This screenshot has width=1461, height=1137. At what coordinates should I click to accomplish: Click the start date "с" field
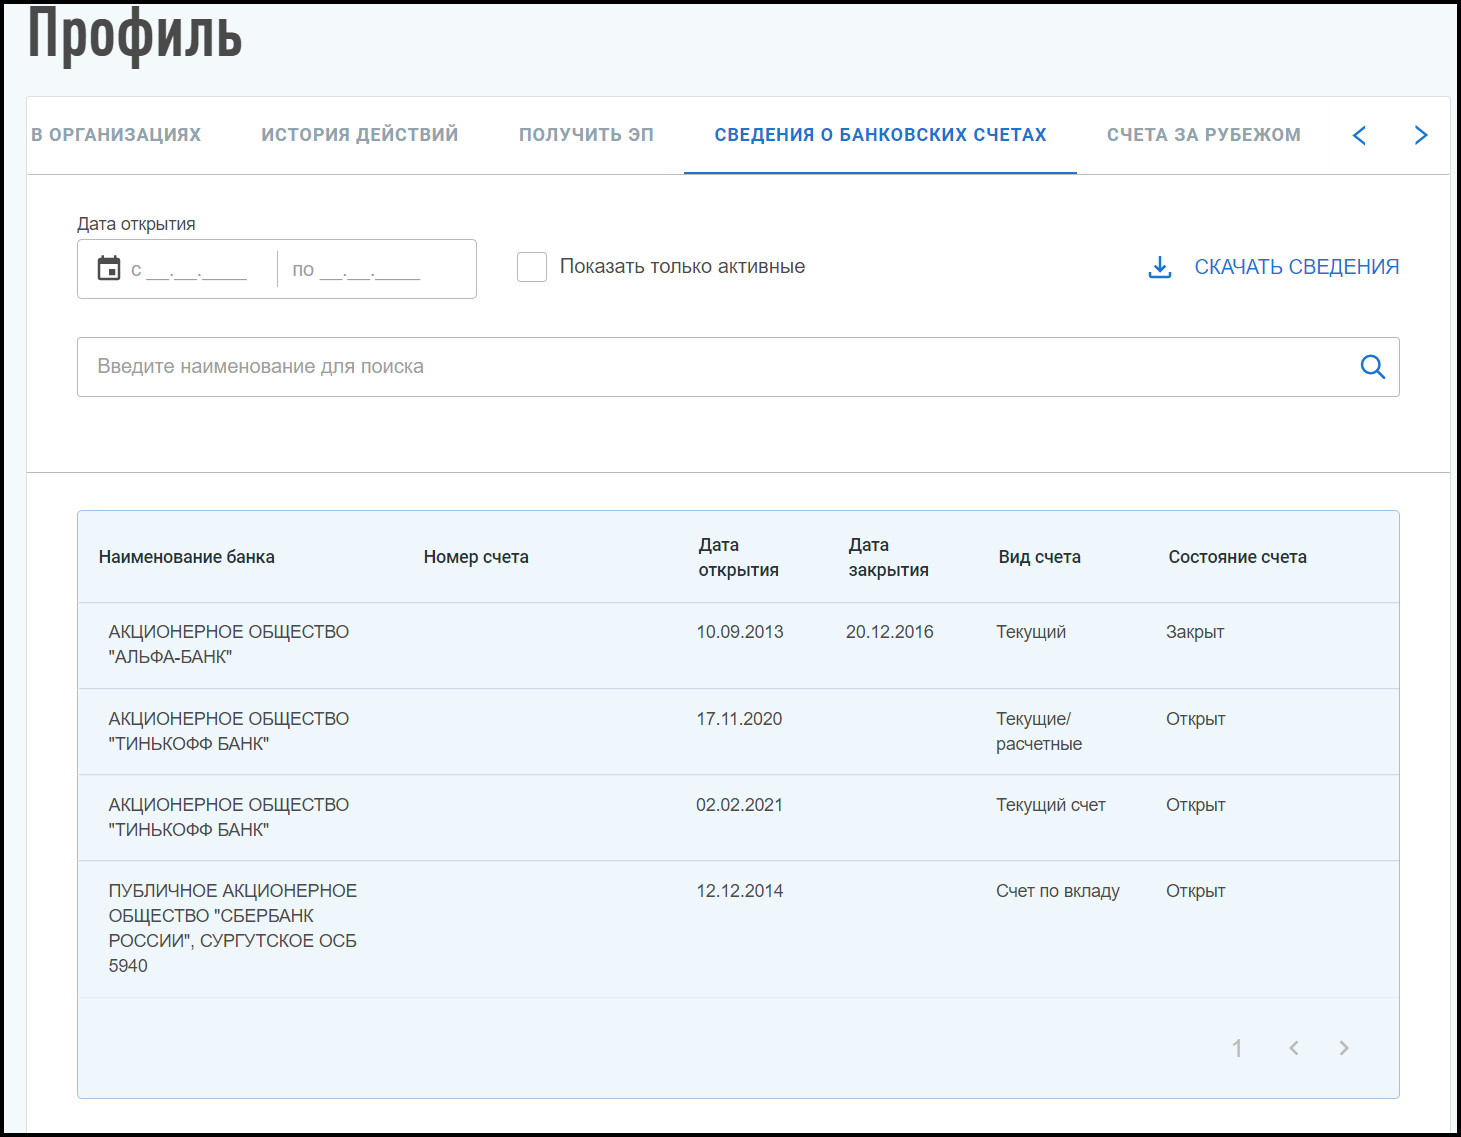[197, 270]
